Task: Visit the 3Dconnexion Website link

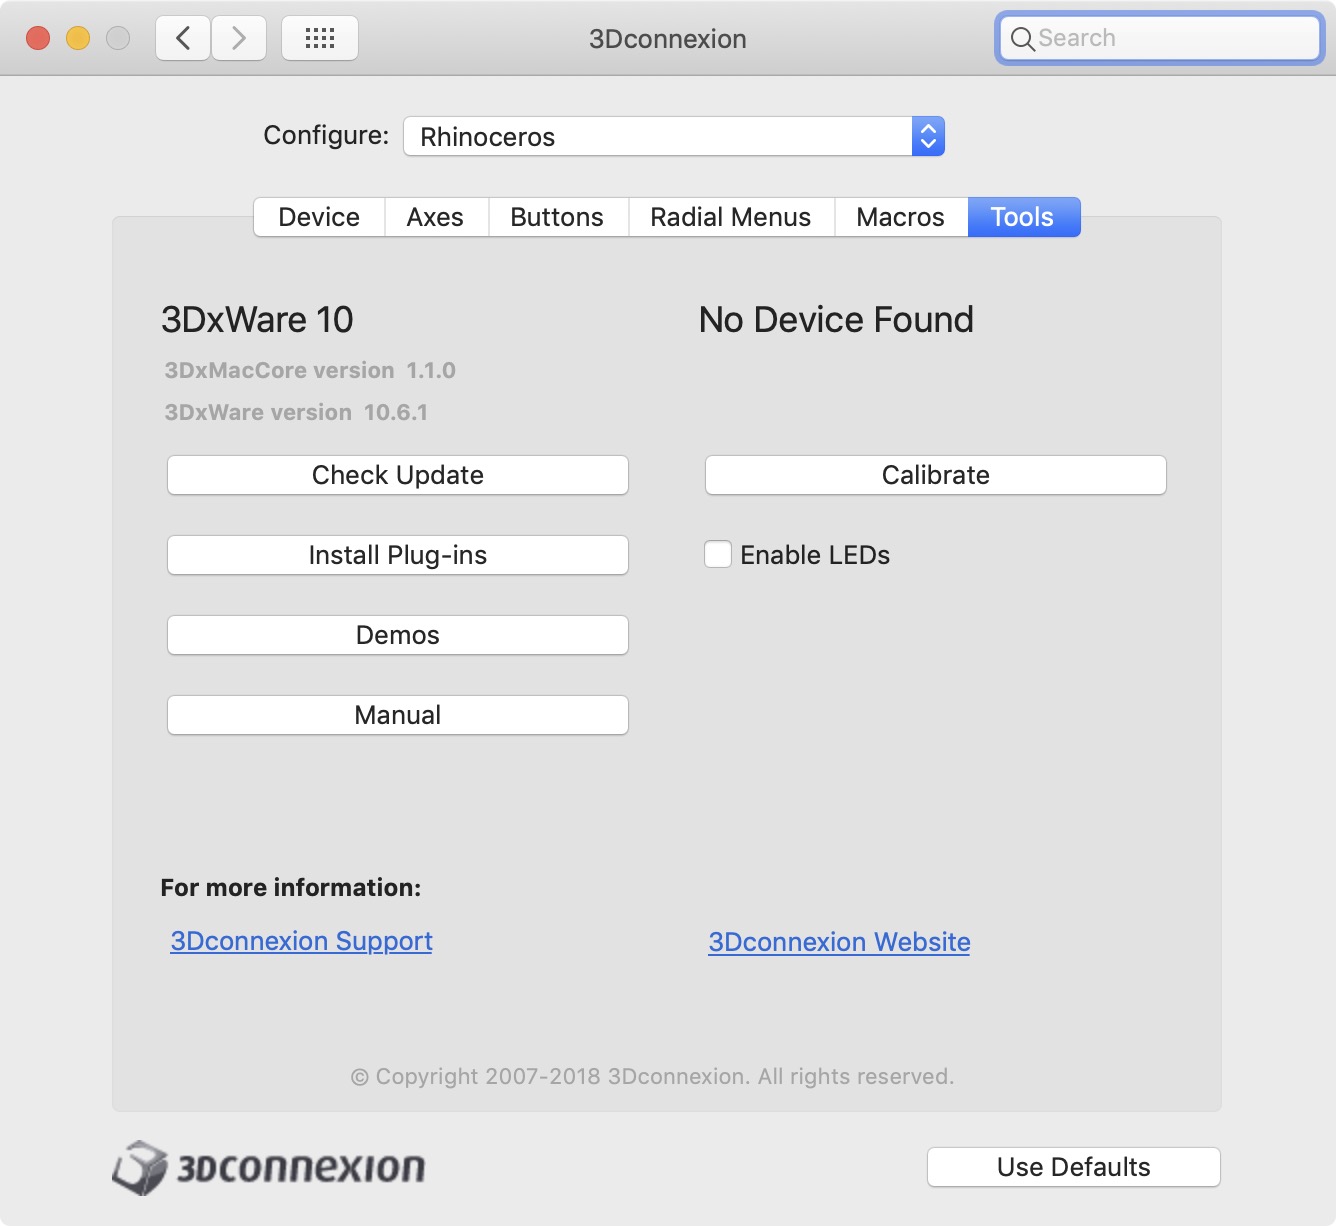Action: pos(839,942)
